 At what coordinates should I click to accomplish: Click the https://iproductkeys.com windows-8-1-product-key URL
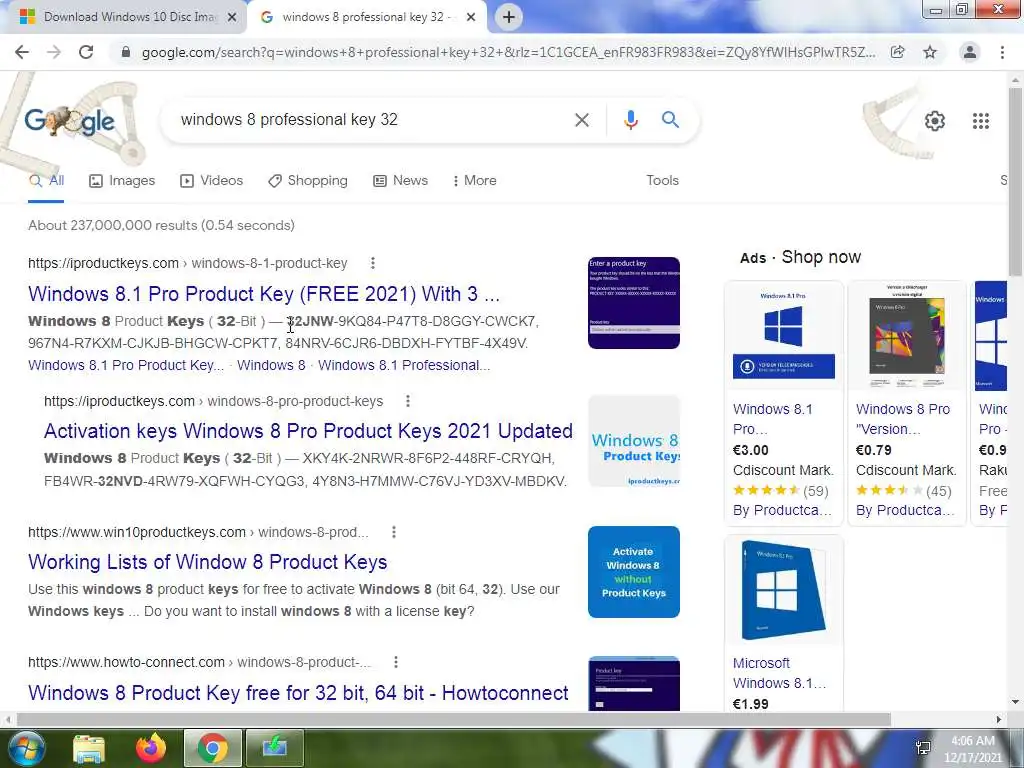[188, 263]
